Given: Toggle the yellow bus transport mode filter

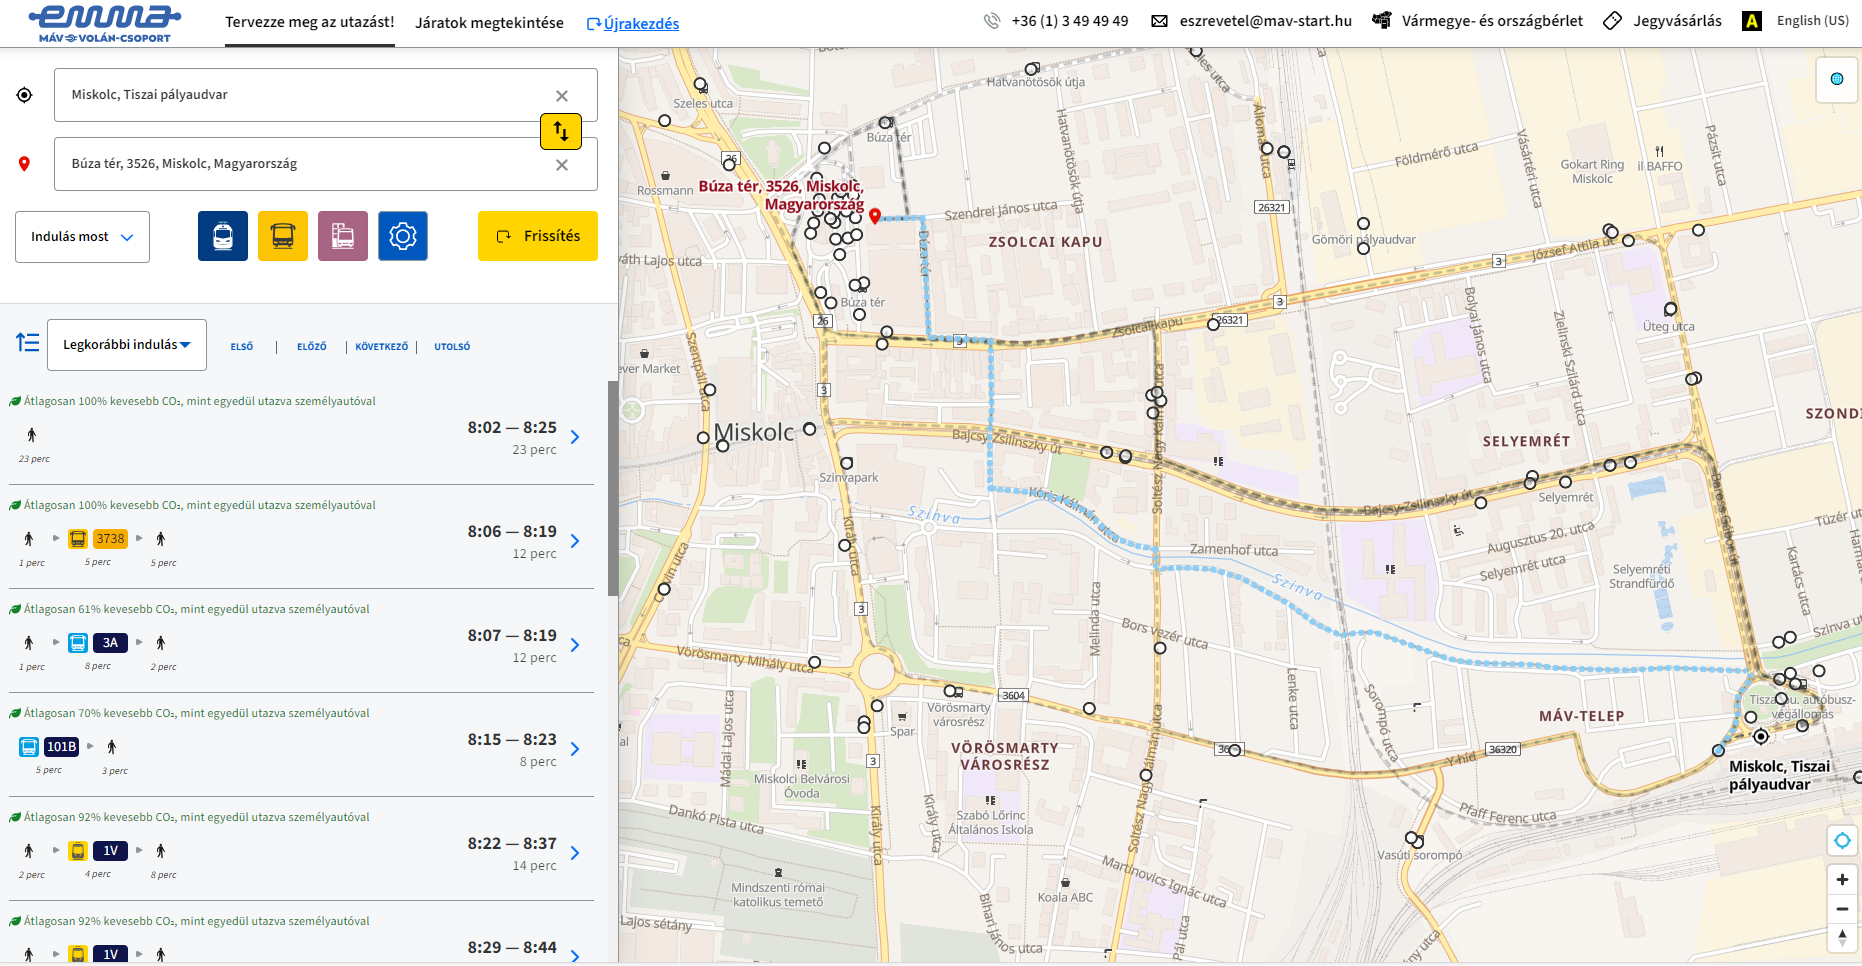Looking at the screenshot, I should click(283, 236).
